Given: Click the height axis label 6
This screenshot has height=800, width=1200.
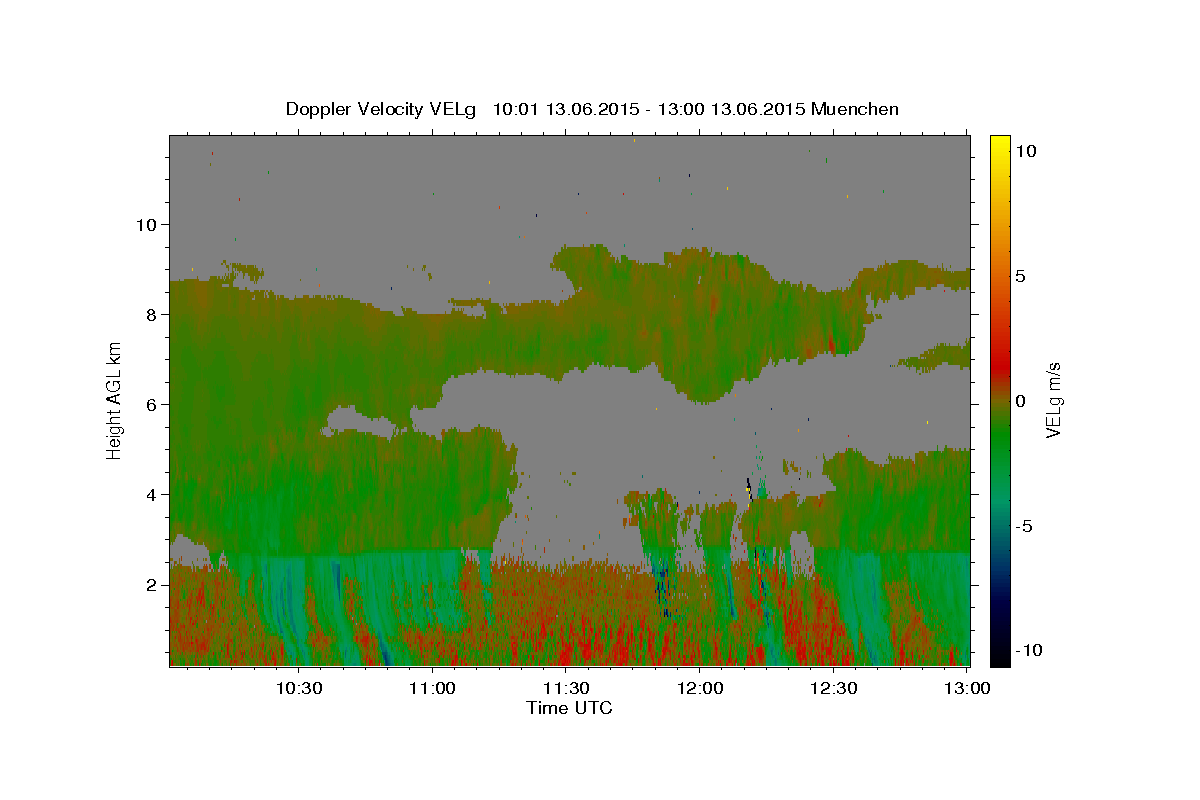Looking at the screenshot, I should [x=152, y=404].
